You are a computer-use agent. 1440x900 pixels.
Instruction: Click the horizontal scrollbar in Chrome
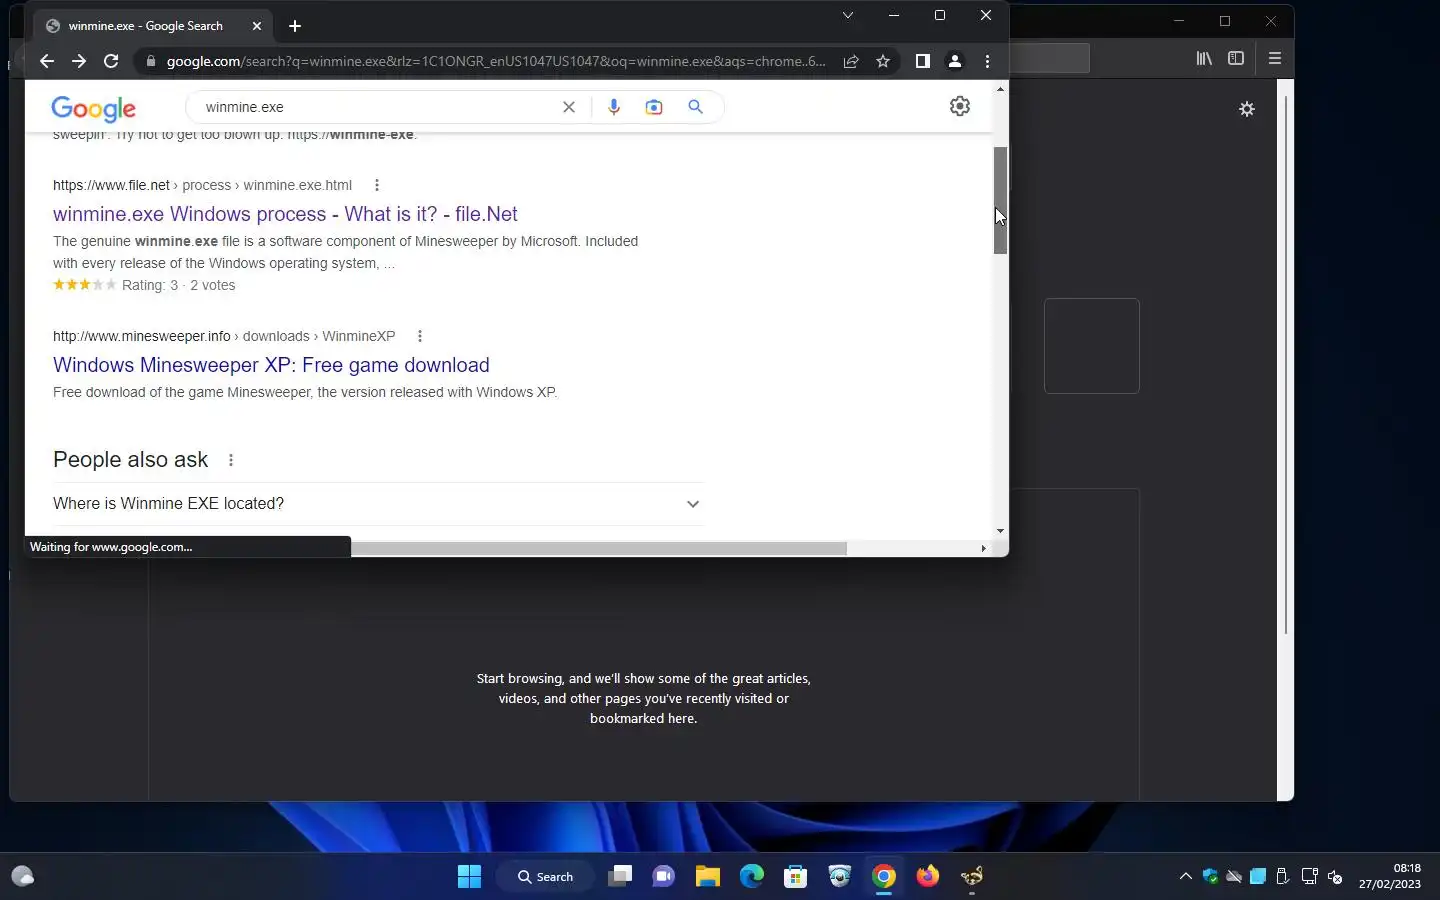(x=598, y=548)
